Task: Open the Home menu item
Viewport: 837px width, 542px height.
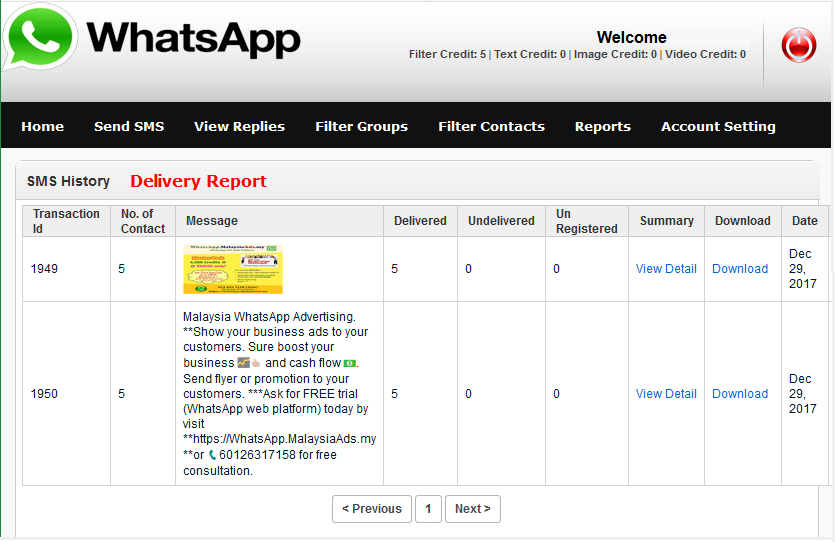Action: 43,127
